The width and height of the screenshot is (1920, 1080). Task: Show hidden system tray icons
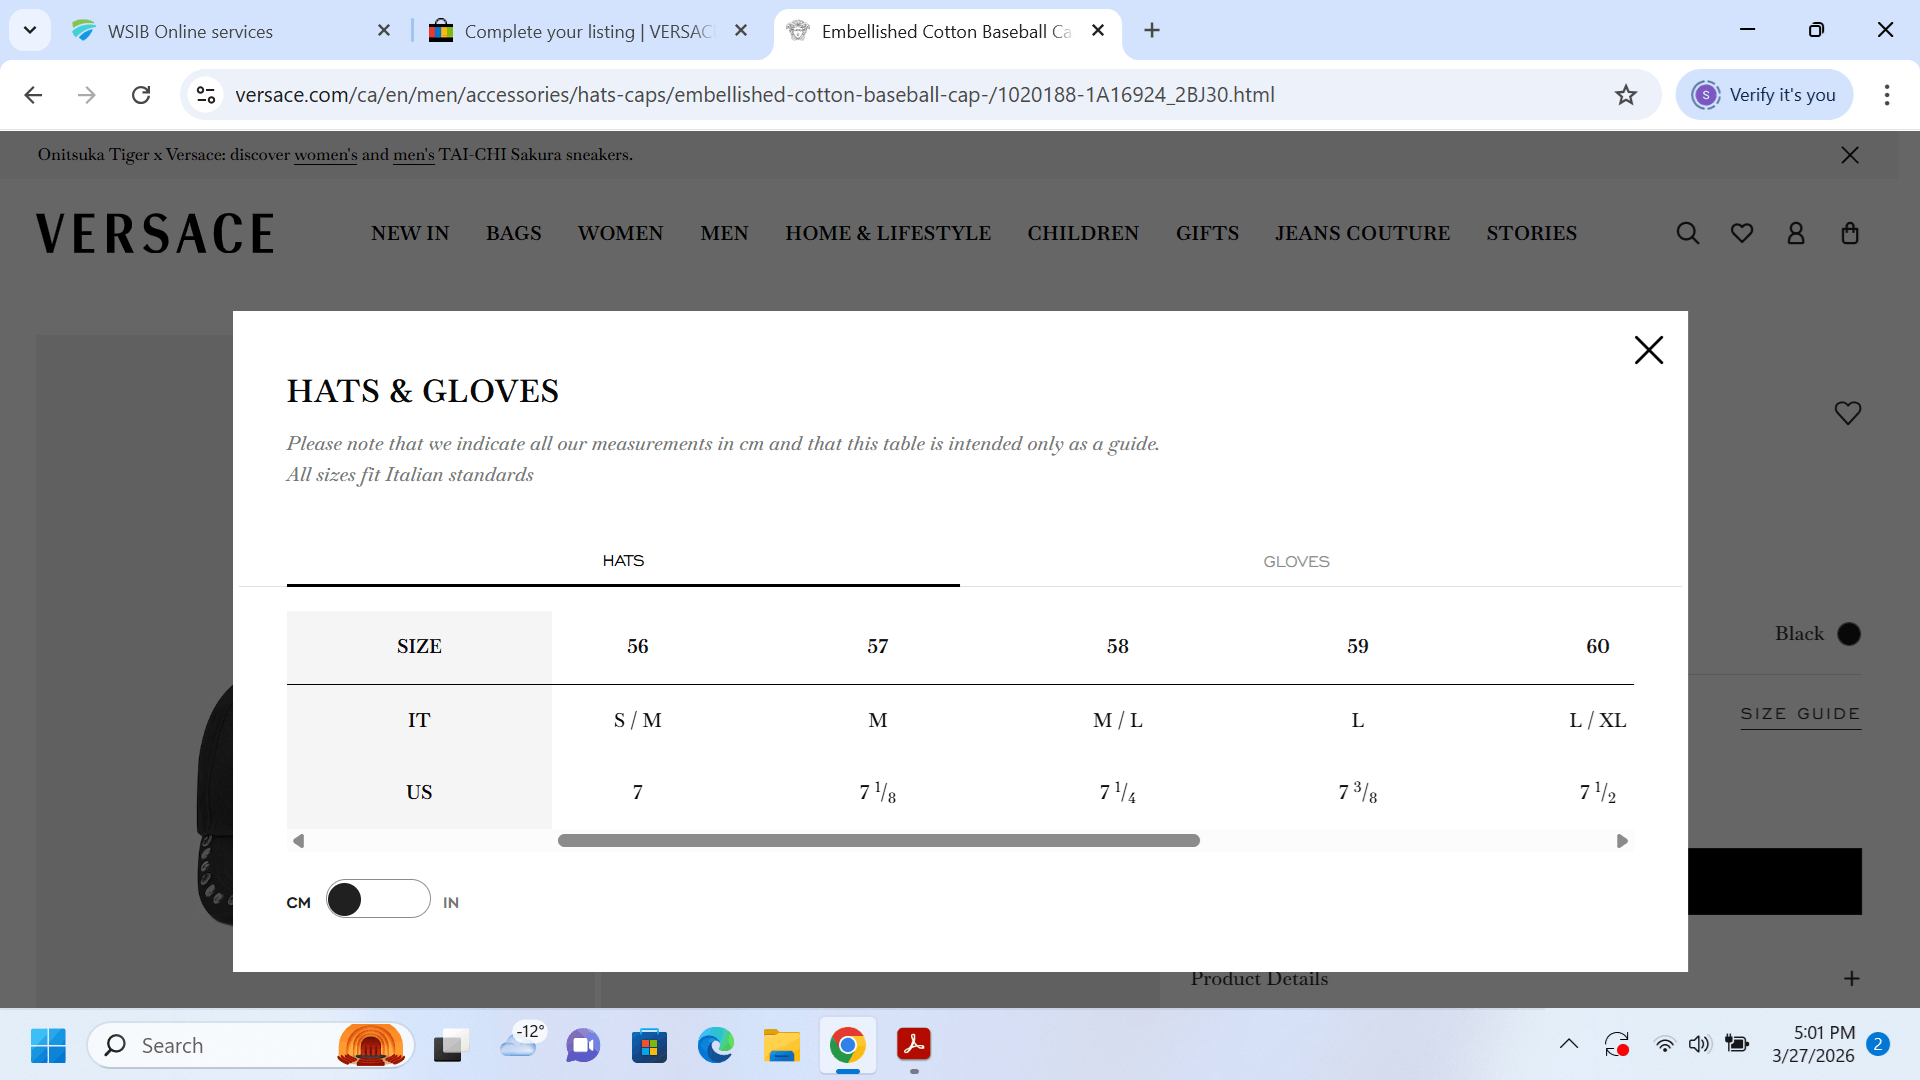[1568, 1045]
